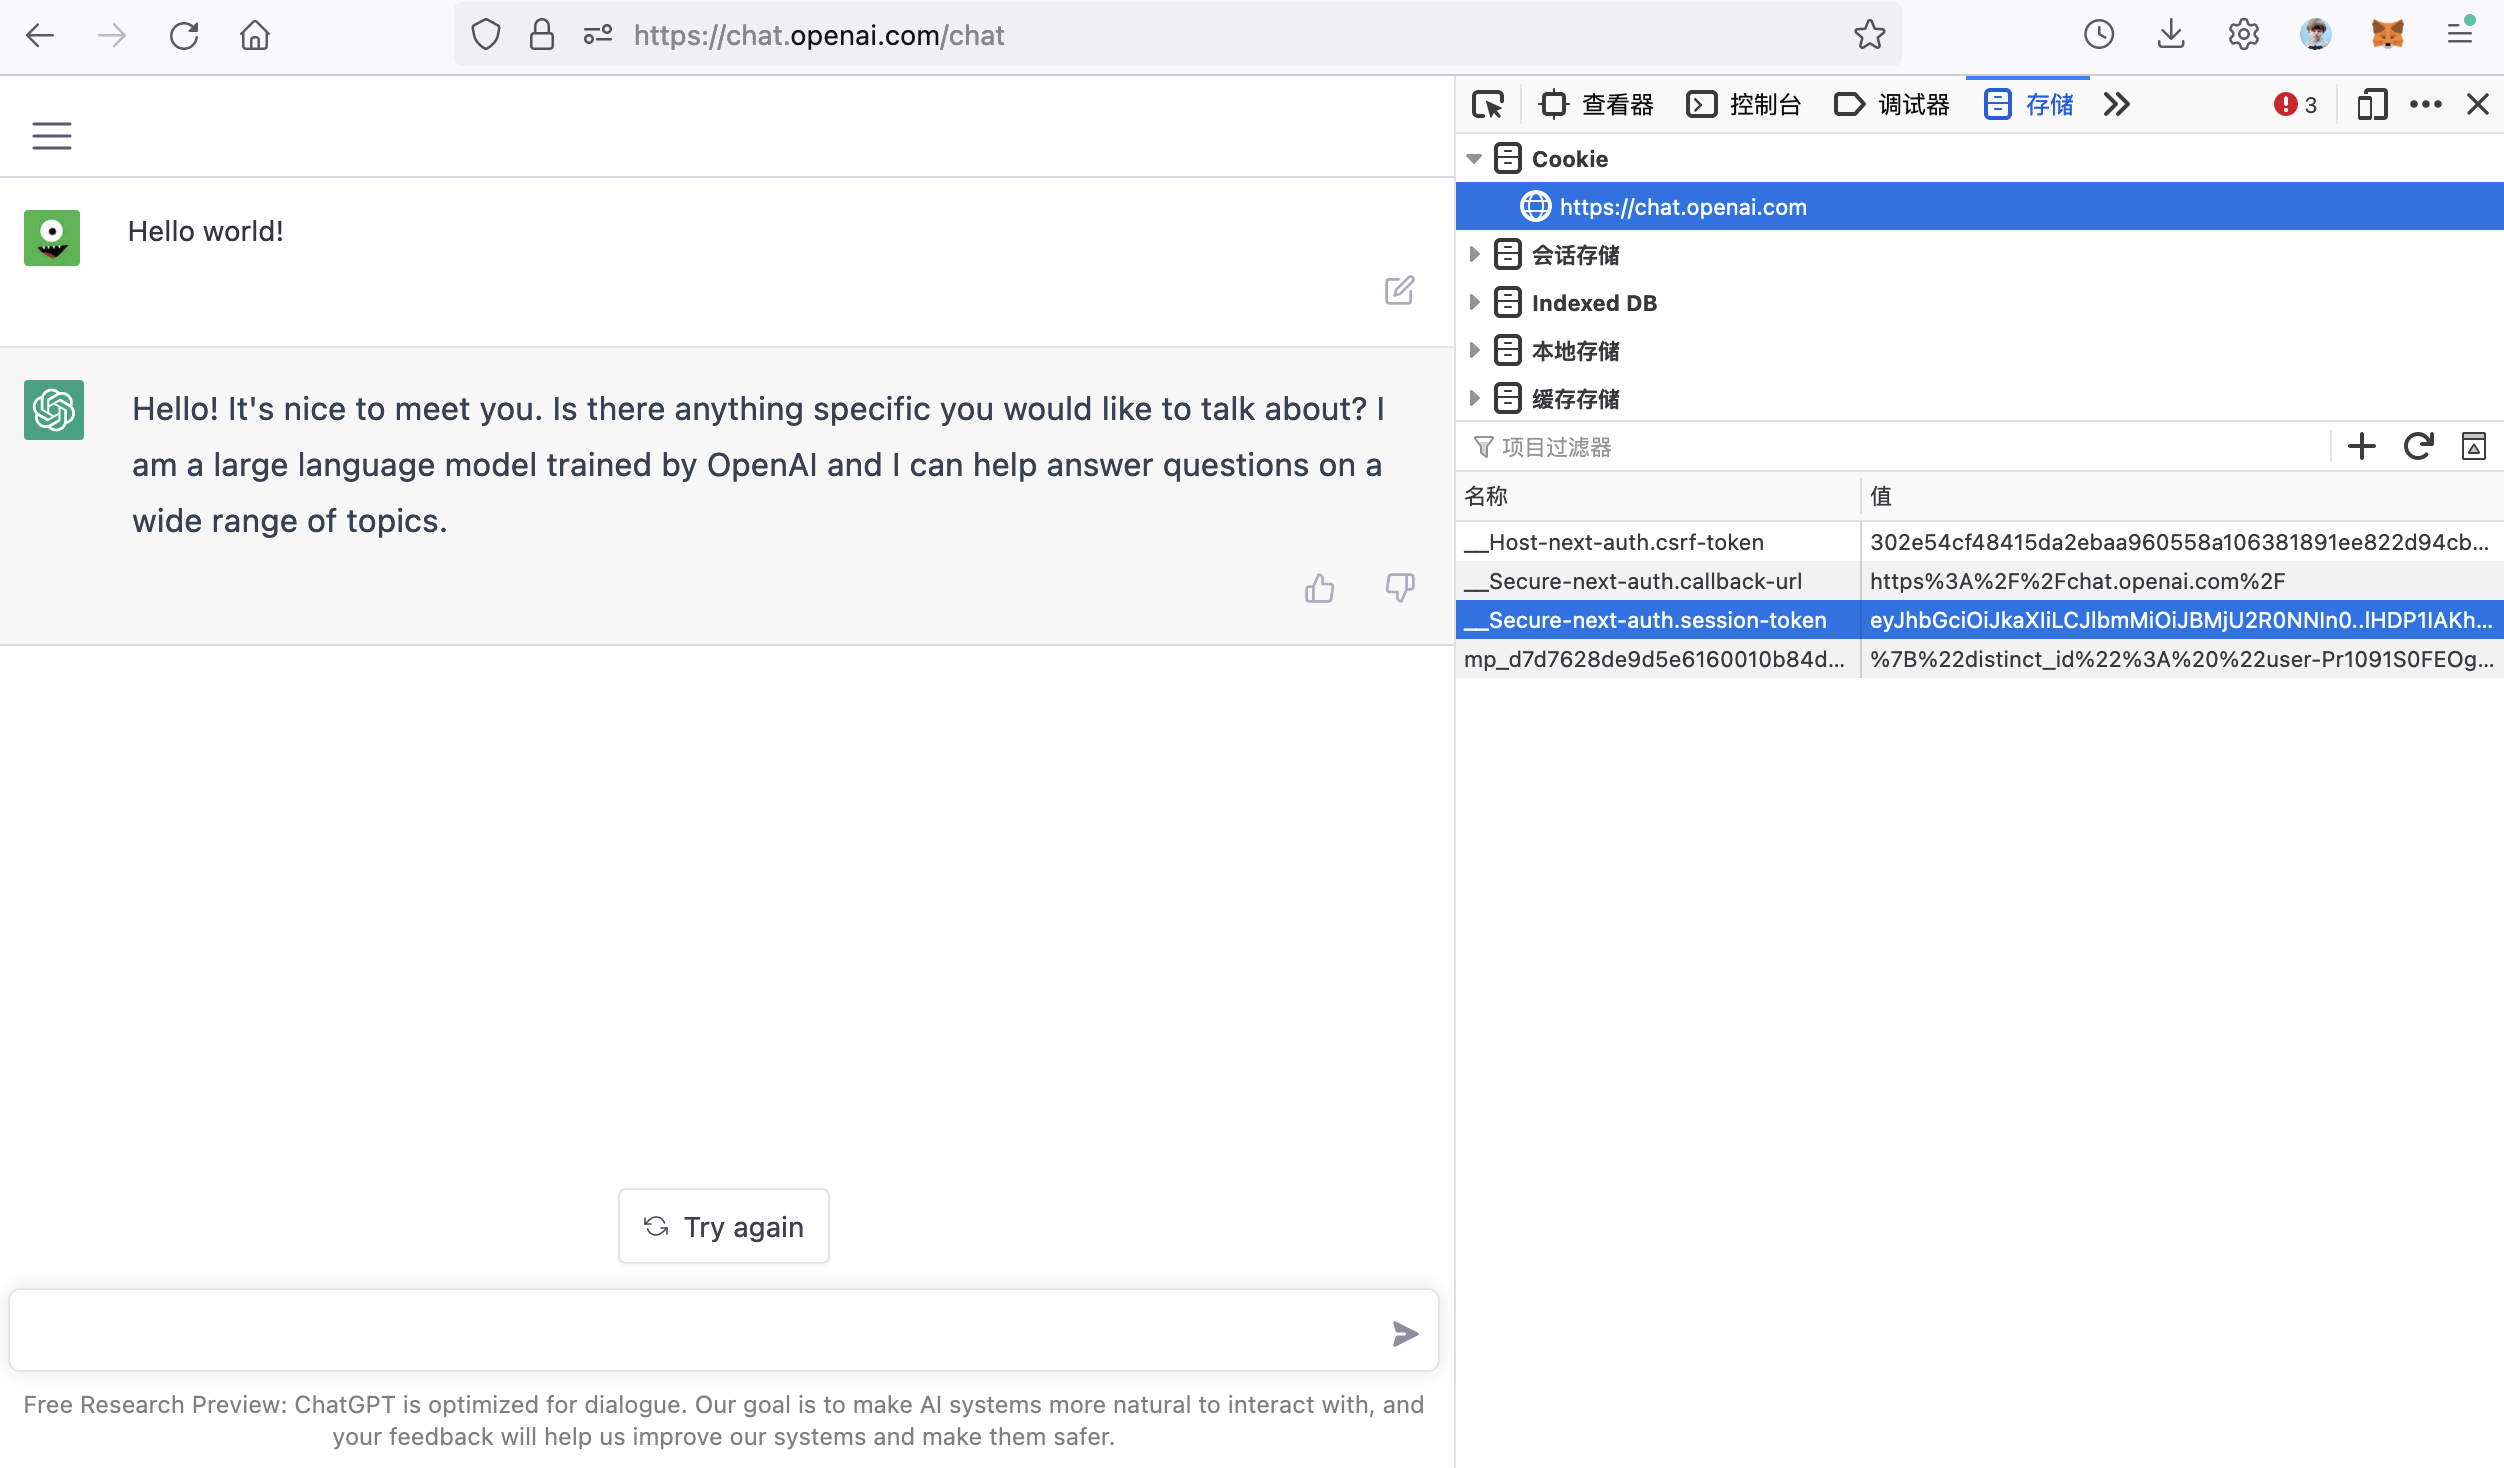The width and height of the screenshot is (2504, 1468).
Task: Open the hamburger sidebar menu
Action: tap(52, 136)
